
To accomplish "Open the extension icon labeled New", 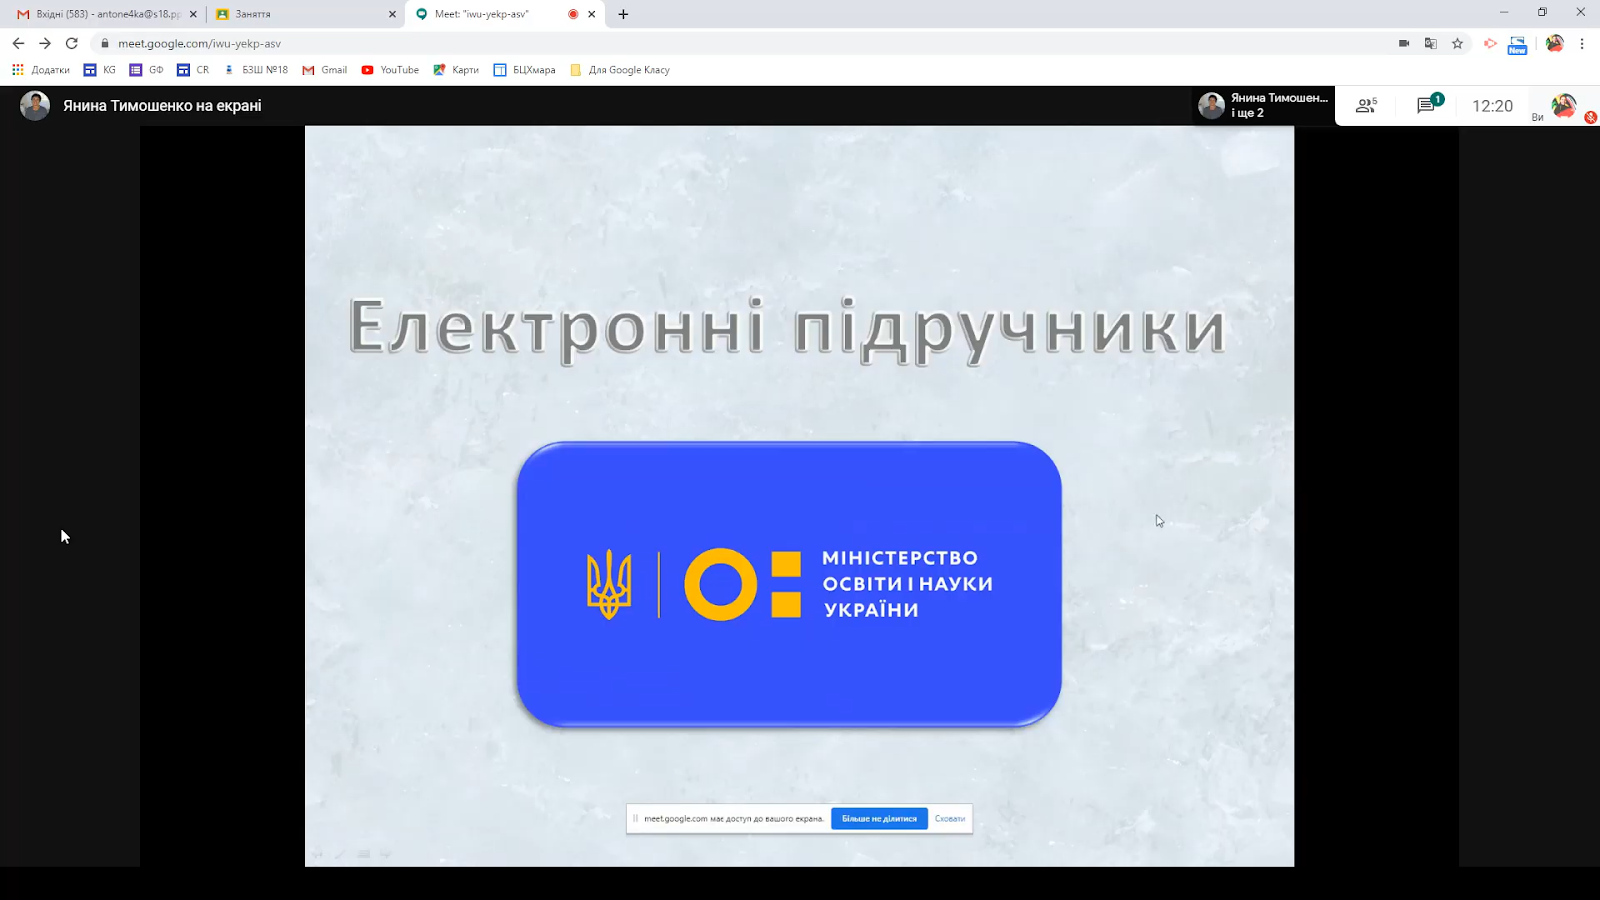I will (x=1517, y=44).
